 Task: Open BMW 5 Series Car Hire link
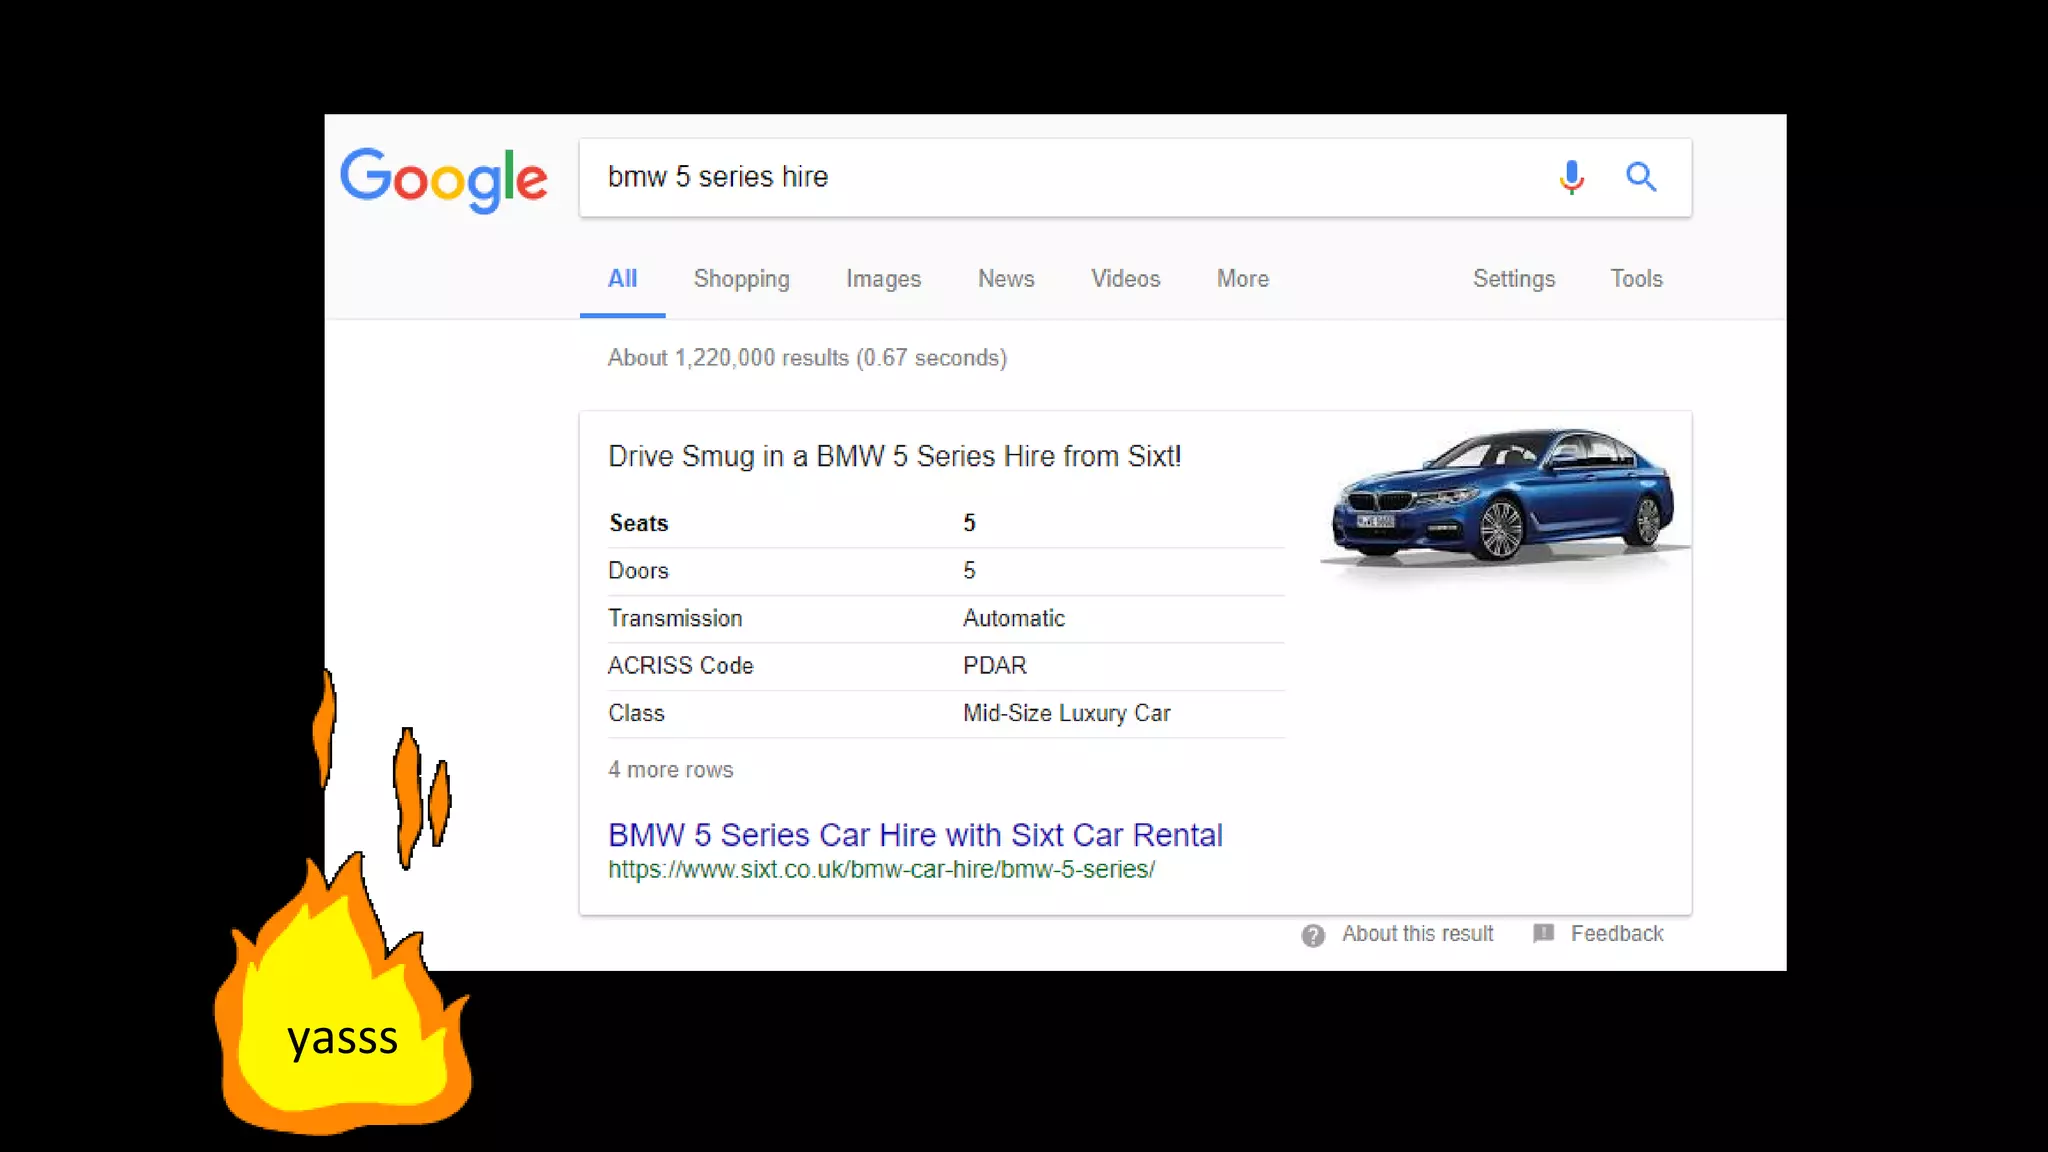point(915,835)
